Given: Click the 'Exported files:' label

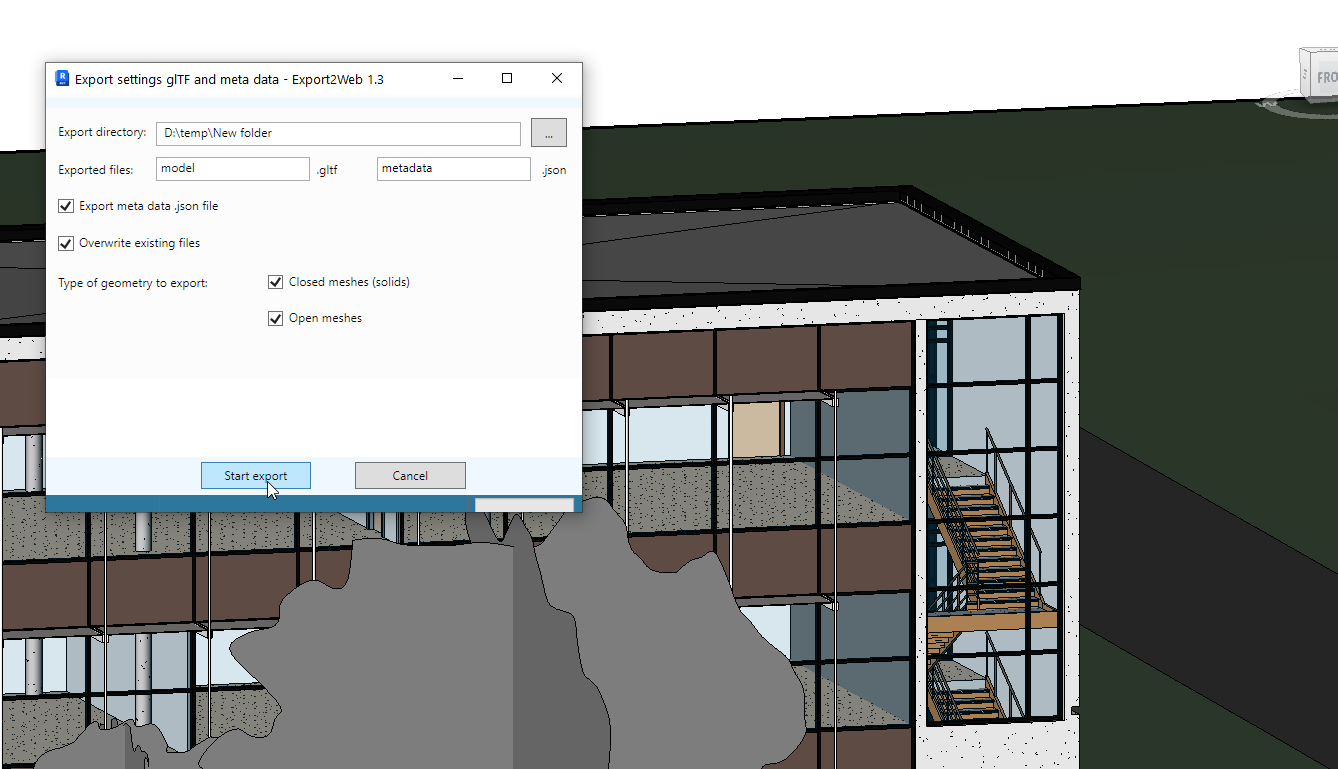Looking at the screenshot, I should [96, 170].
